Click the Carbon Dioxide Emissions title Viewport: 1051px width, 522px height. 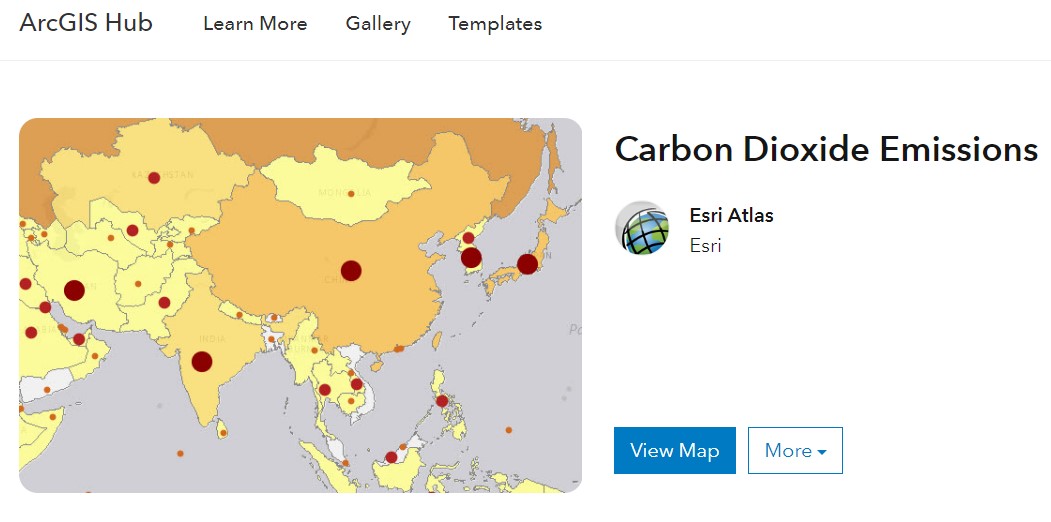(826, 149)
